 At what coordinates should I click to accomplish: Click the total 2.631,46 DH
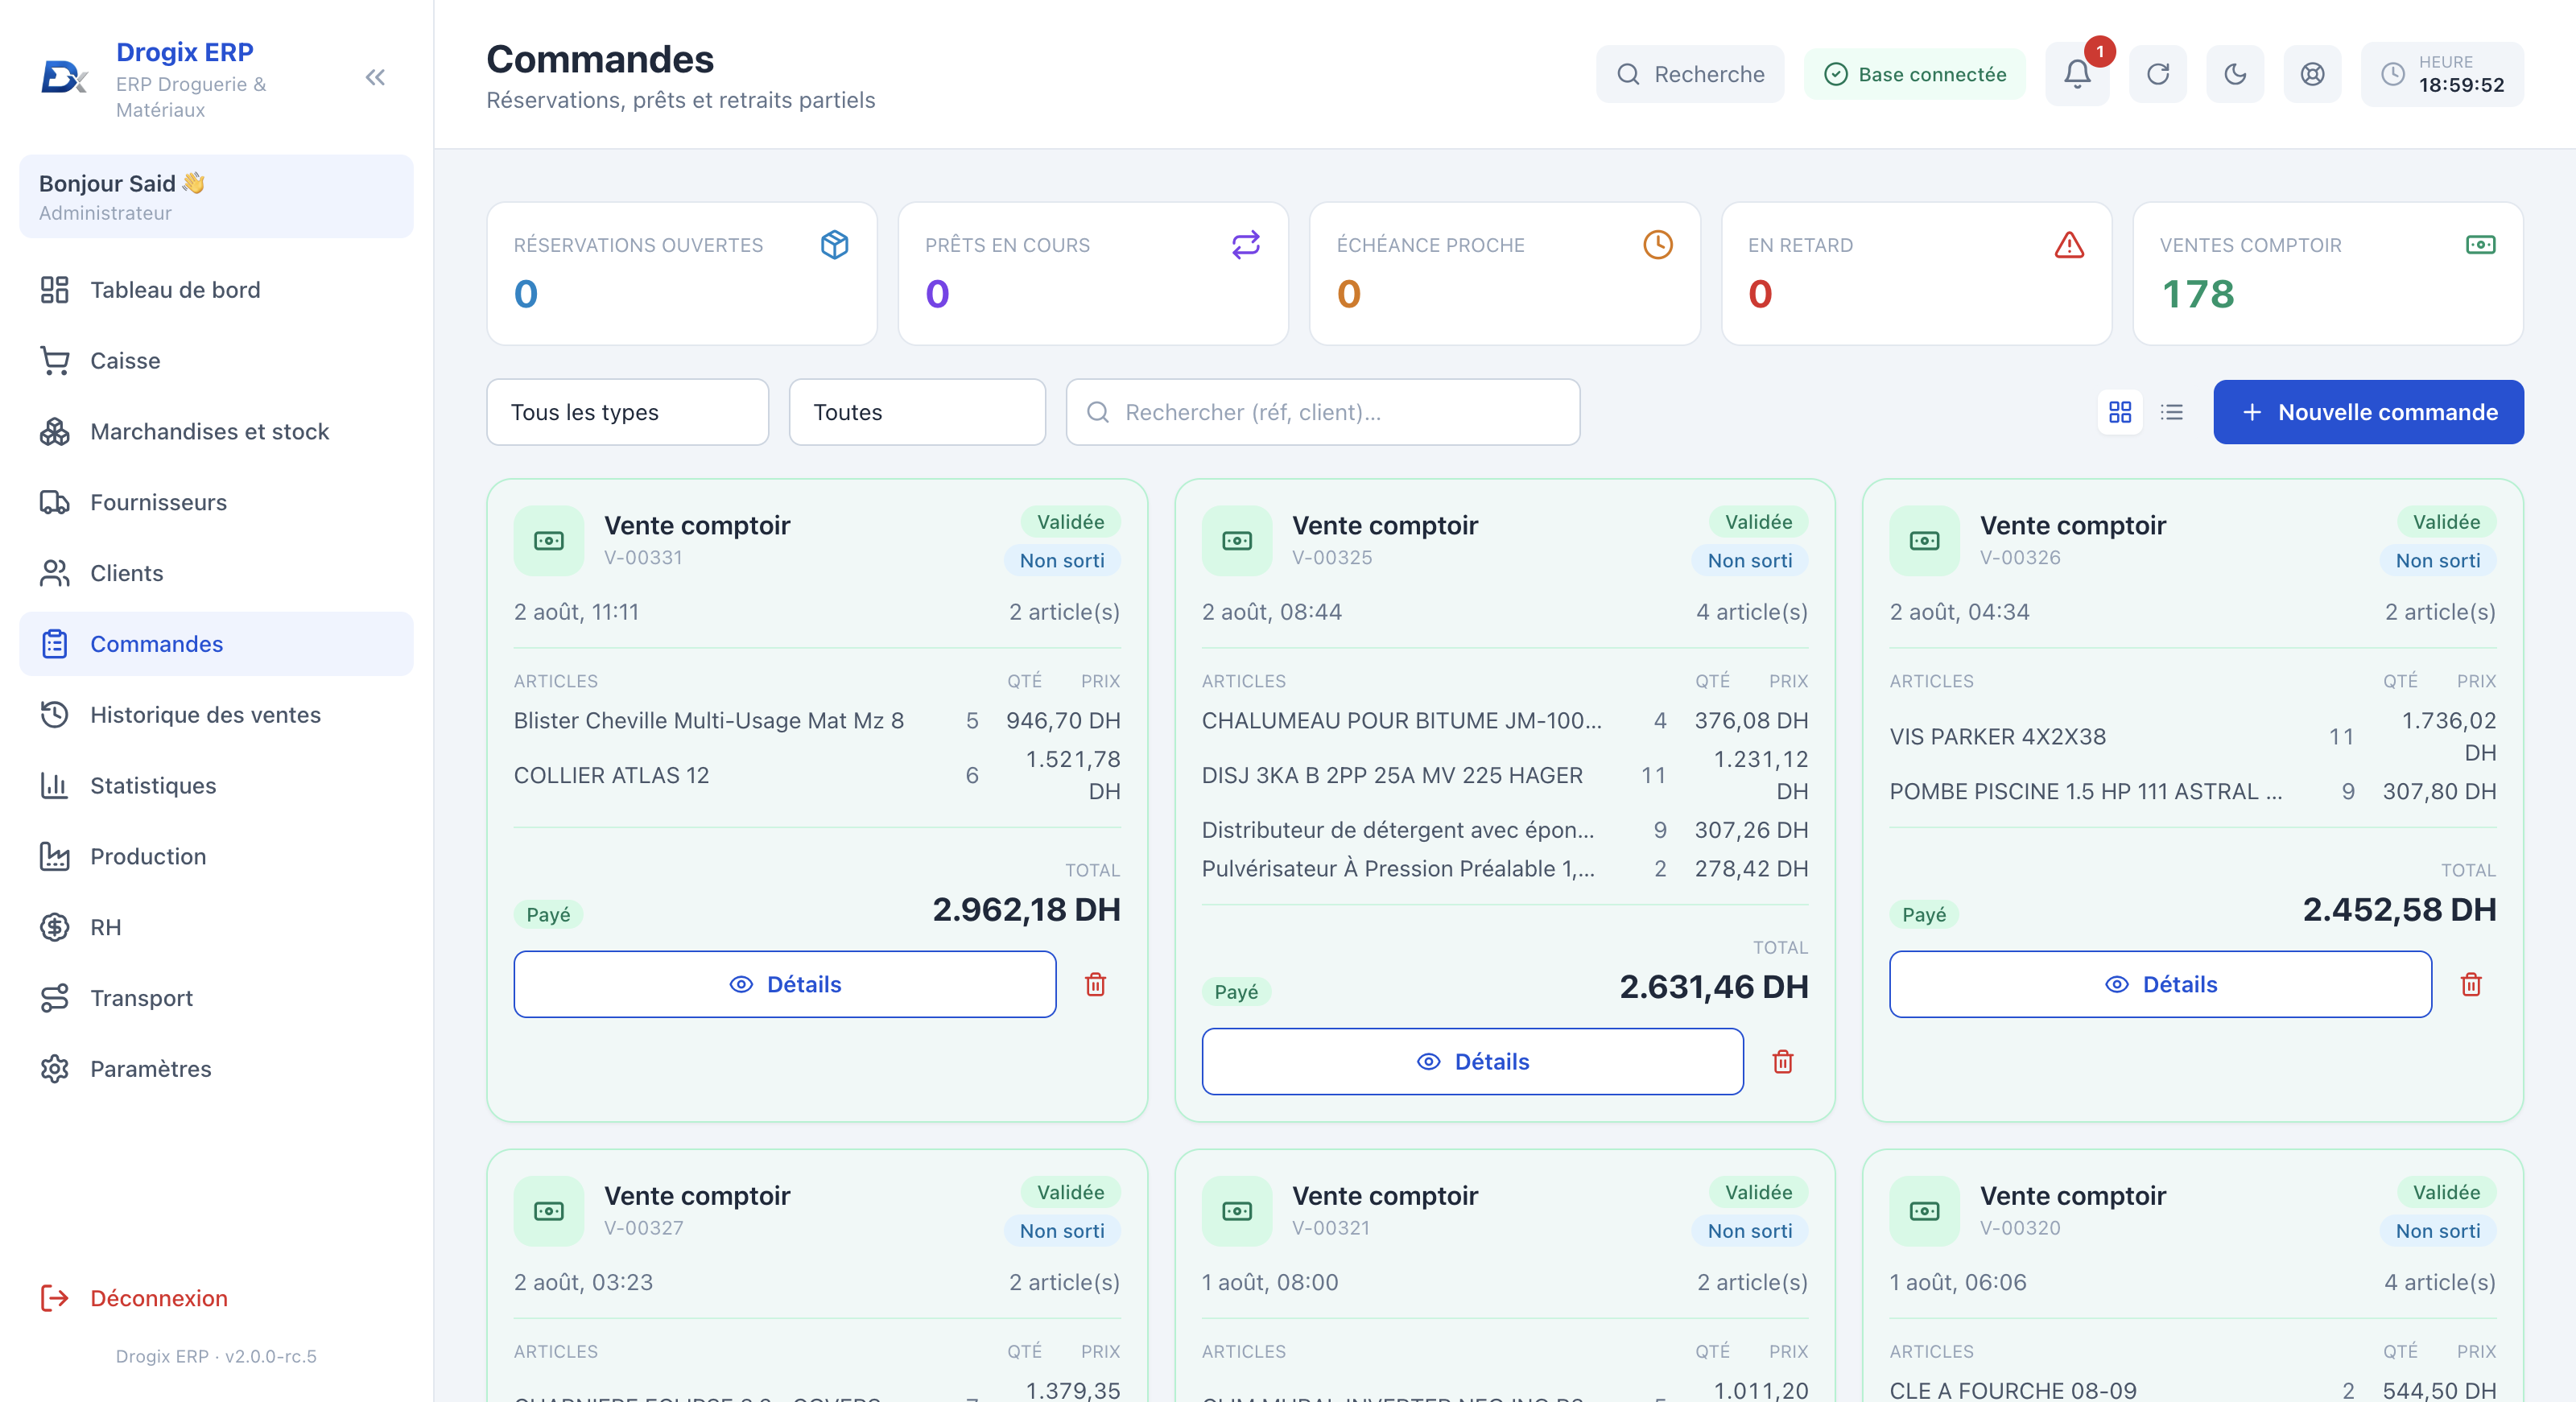point(1714,987)
